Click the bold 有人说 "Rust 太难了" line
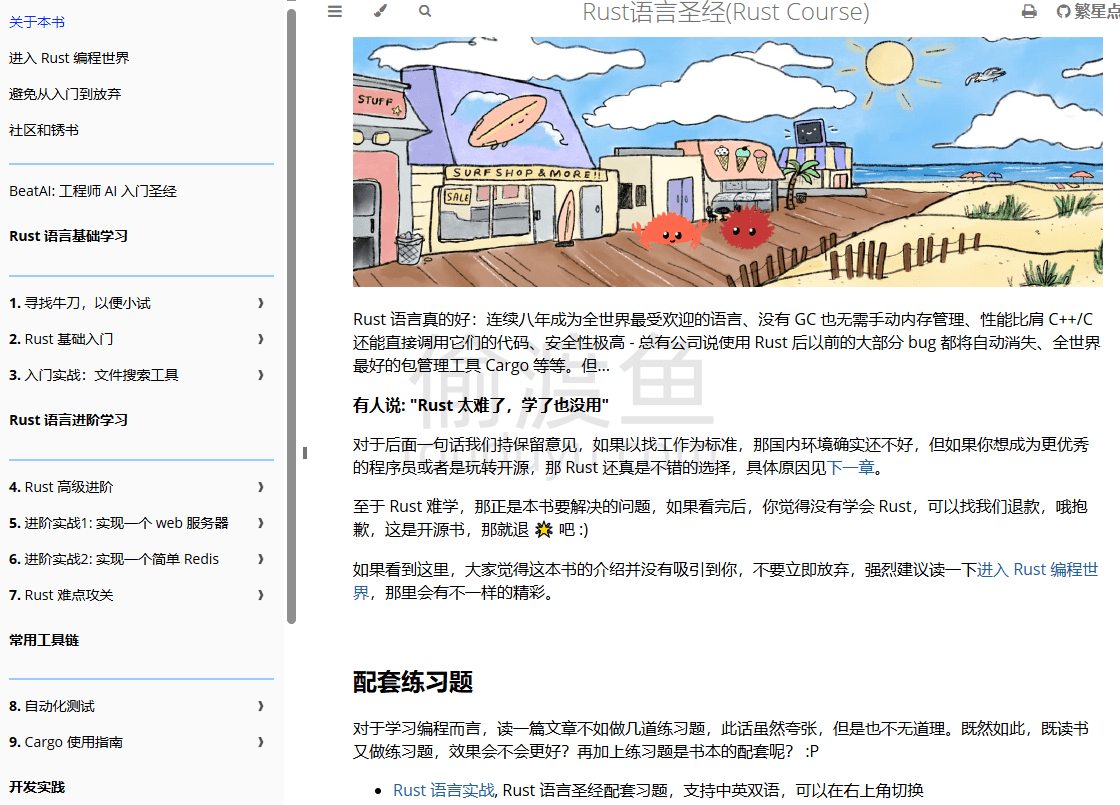The width and height of the screenshot is (1120, 805). 481,406
